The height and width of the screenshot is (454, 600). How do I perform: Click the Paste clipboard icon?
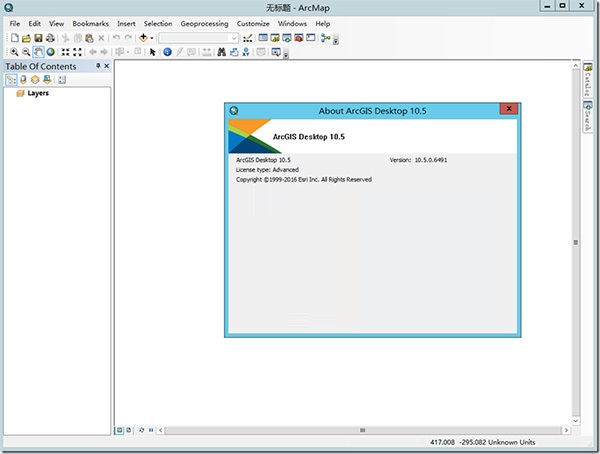89,38
